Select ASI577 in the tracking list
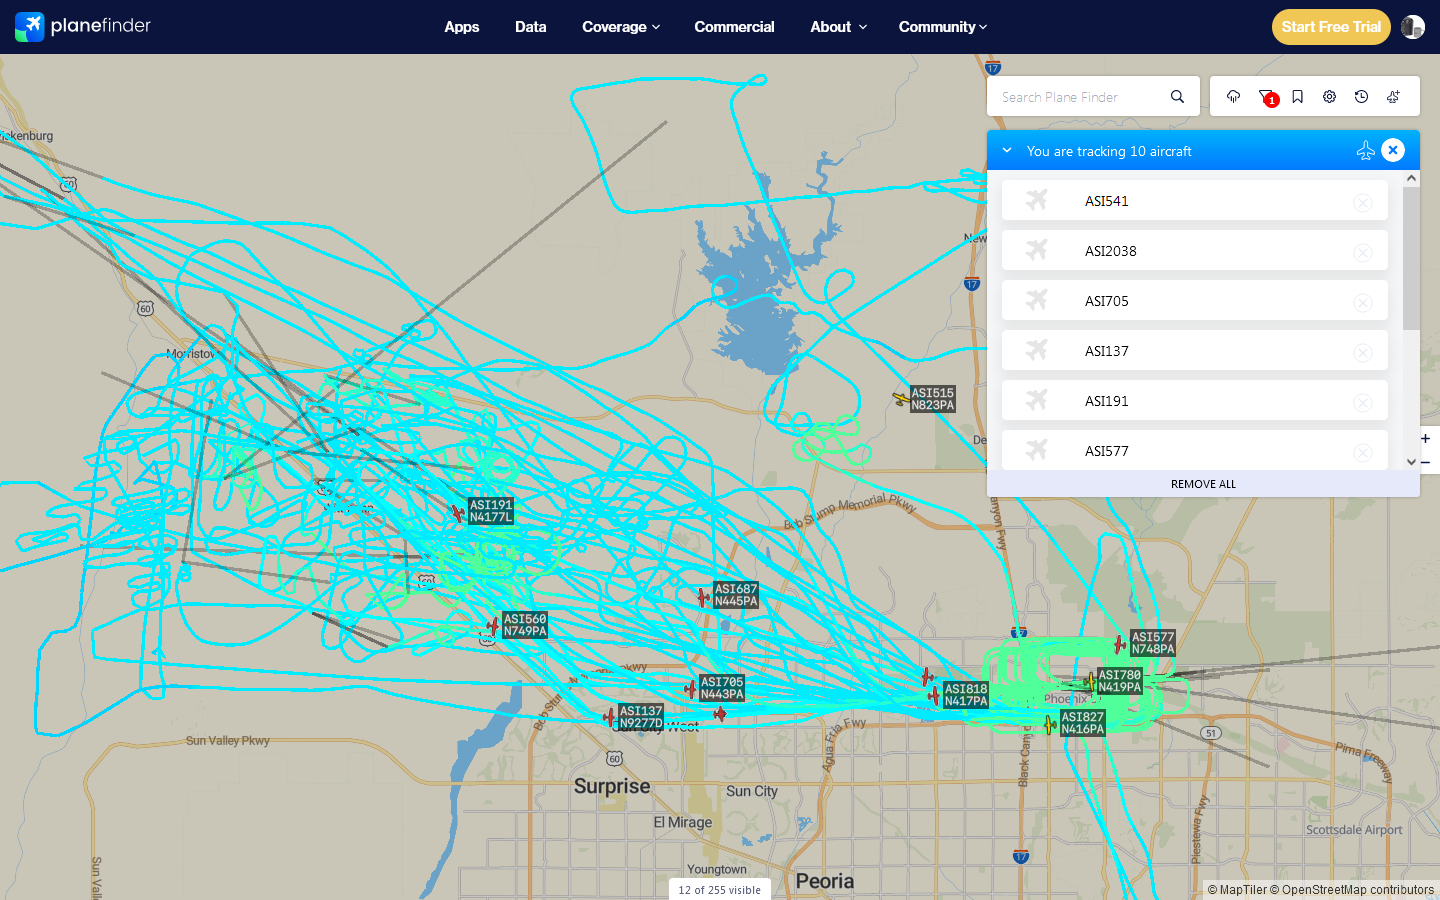Viewport: 1440px width, 900px height. tap(1195, 450)
